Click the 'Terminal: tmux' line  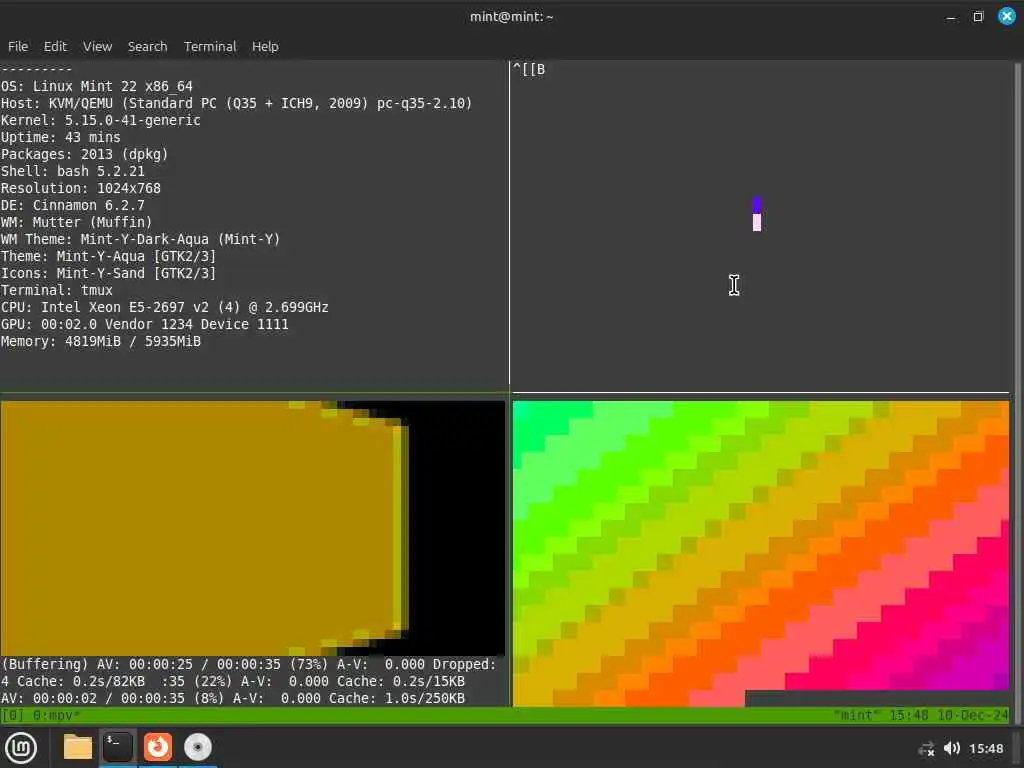pos(57,290)
